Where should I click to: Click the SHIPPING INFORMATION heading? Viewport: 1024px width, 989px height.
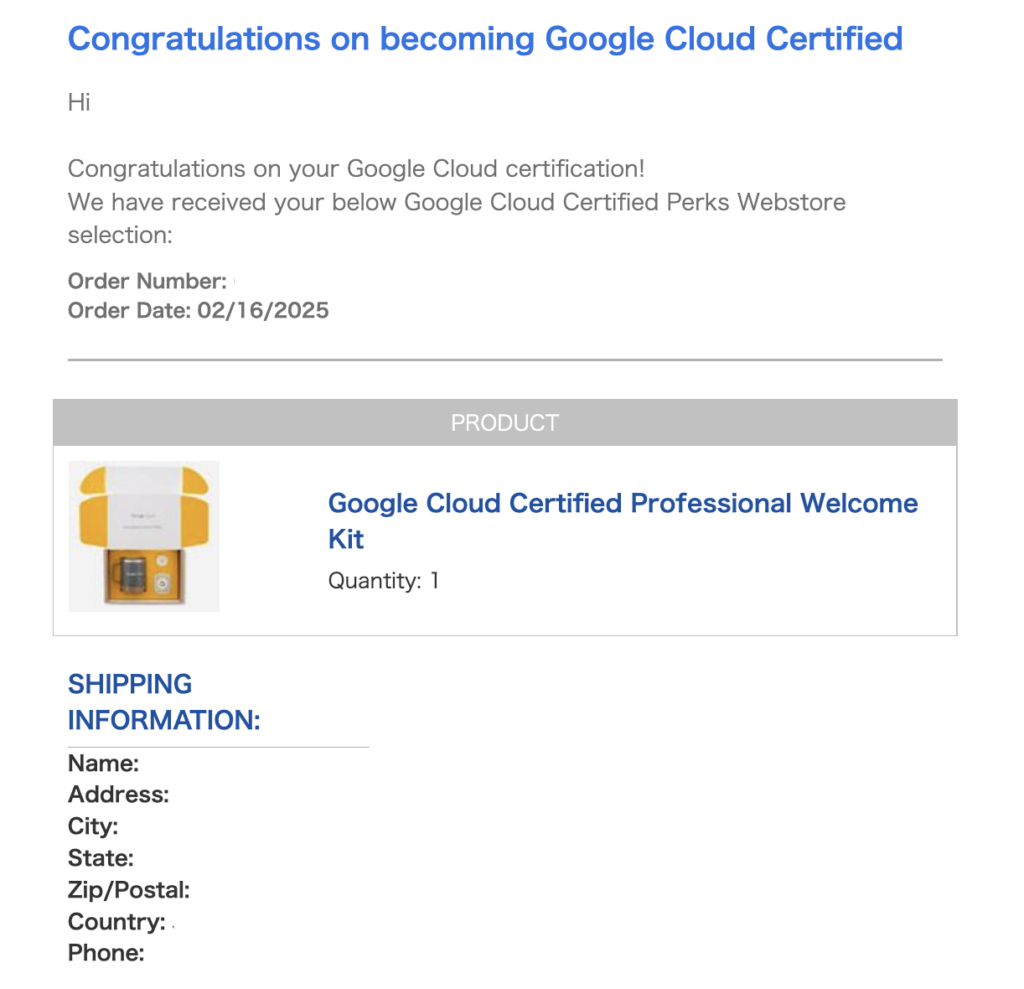coord(164,702)
